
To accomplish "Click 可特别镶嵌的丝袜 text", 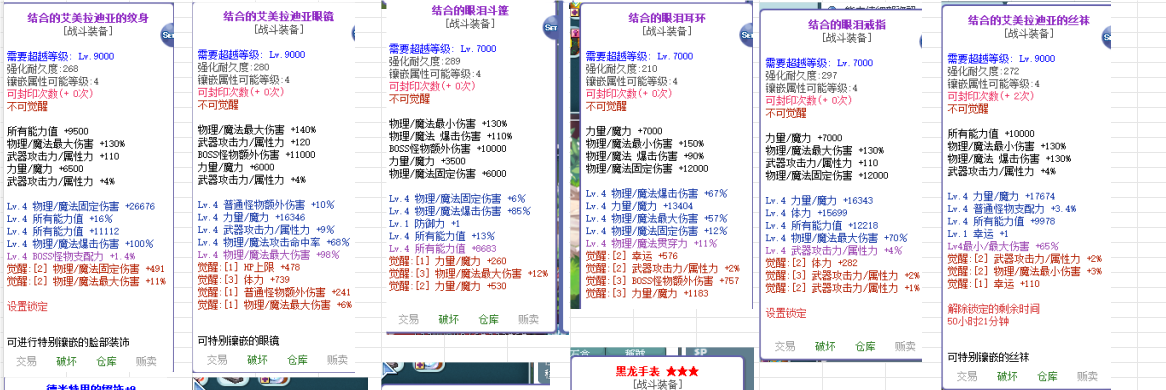I will pyautogui.click(x=988, y=357).
